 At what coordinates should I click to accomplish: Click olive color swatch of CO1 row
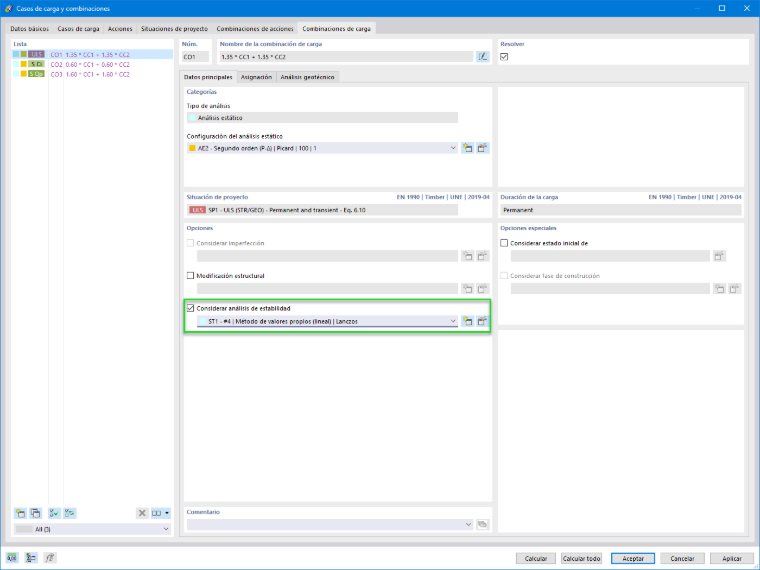pos(23,54)
